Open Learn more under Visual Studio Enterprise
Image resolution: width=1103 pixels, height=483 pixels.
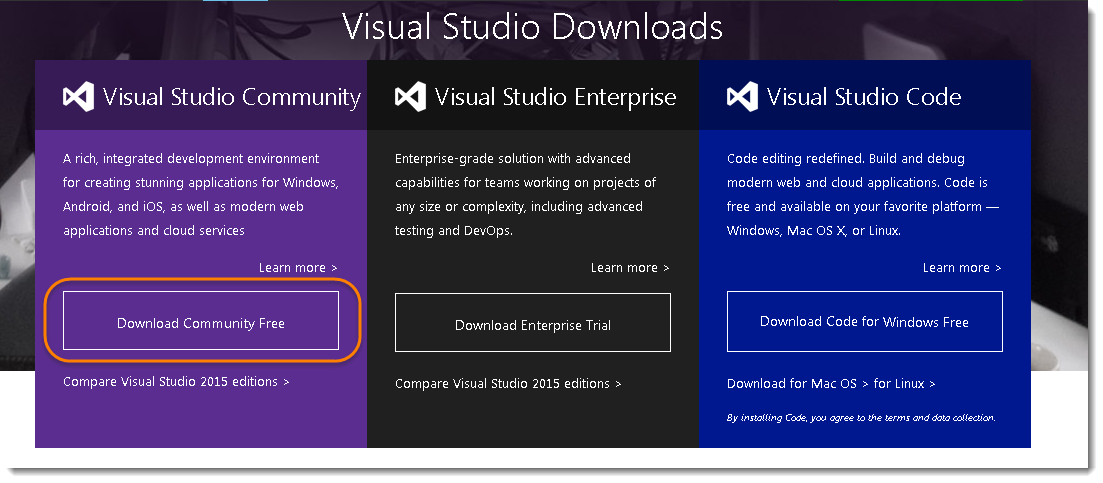[630, 268]
